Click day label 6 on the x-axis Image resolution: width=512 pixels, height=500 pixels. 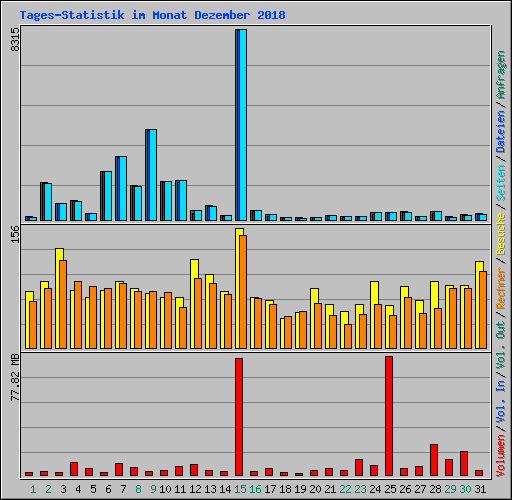coord(108,489)
